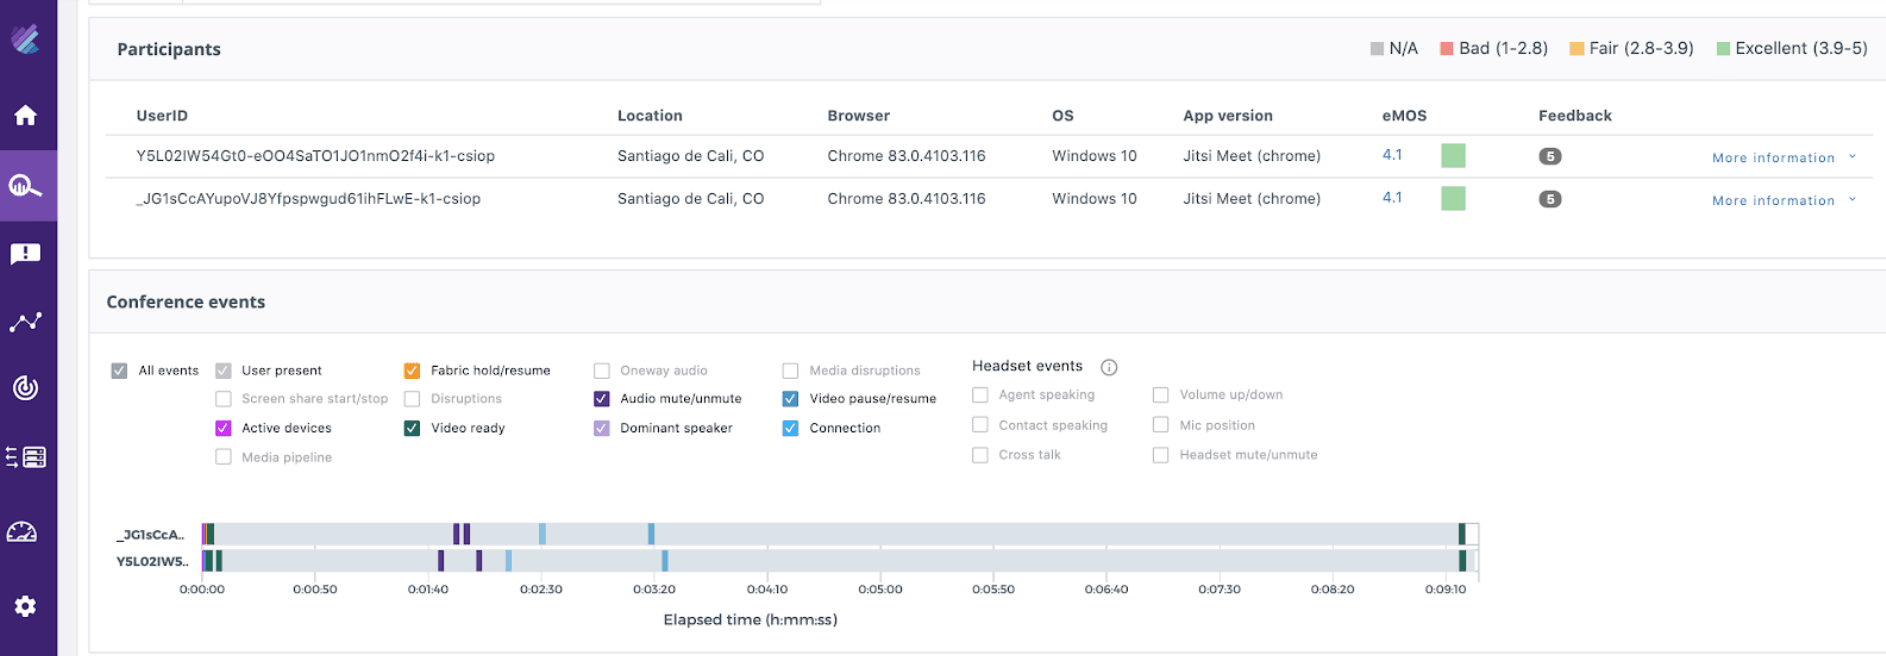Click the feedback badge 5 in second row
Image resolution: width=1886 pixels, height=656 pixels.
1550,199
